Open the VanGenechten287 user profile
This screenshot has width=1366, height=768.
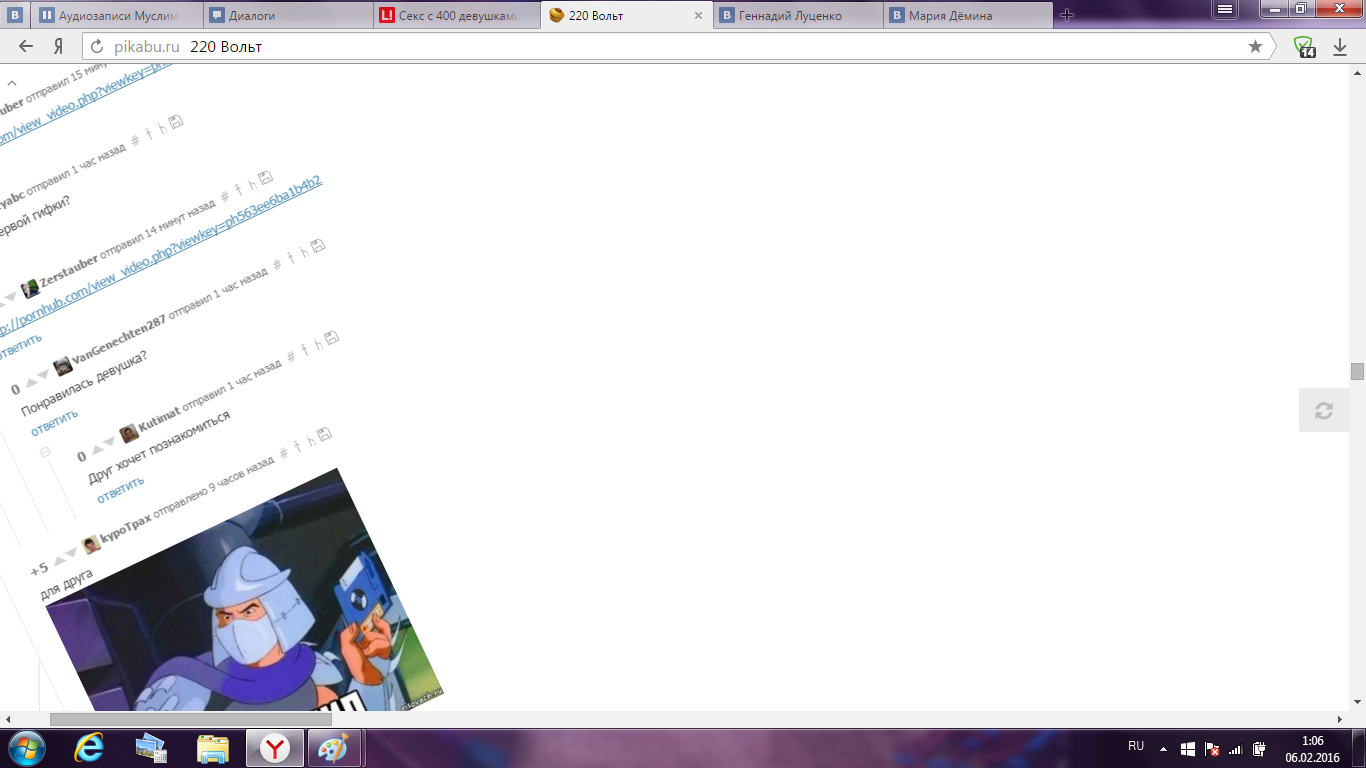tap(119, 340)
